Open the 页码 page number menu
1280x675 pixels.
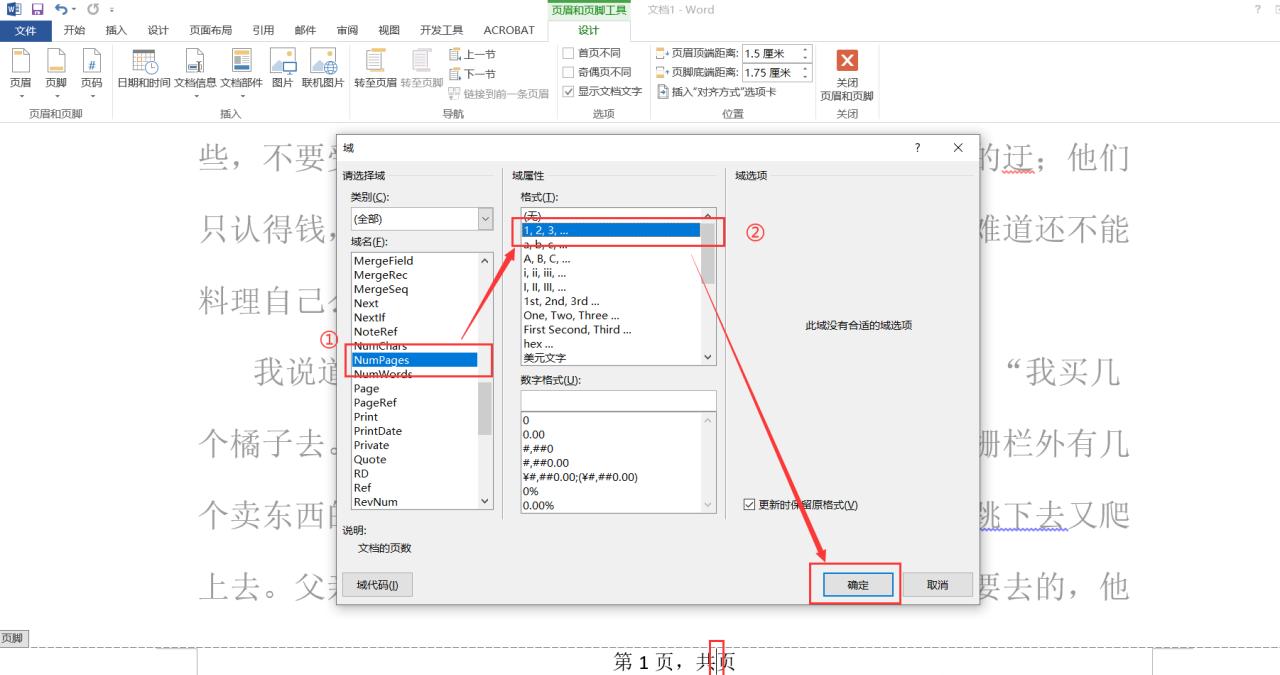coord(91,73)
